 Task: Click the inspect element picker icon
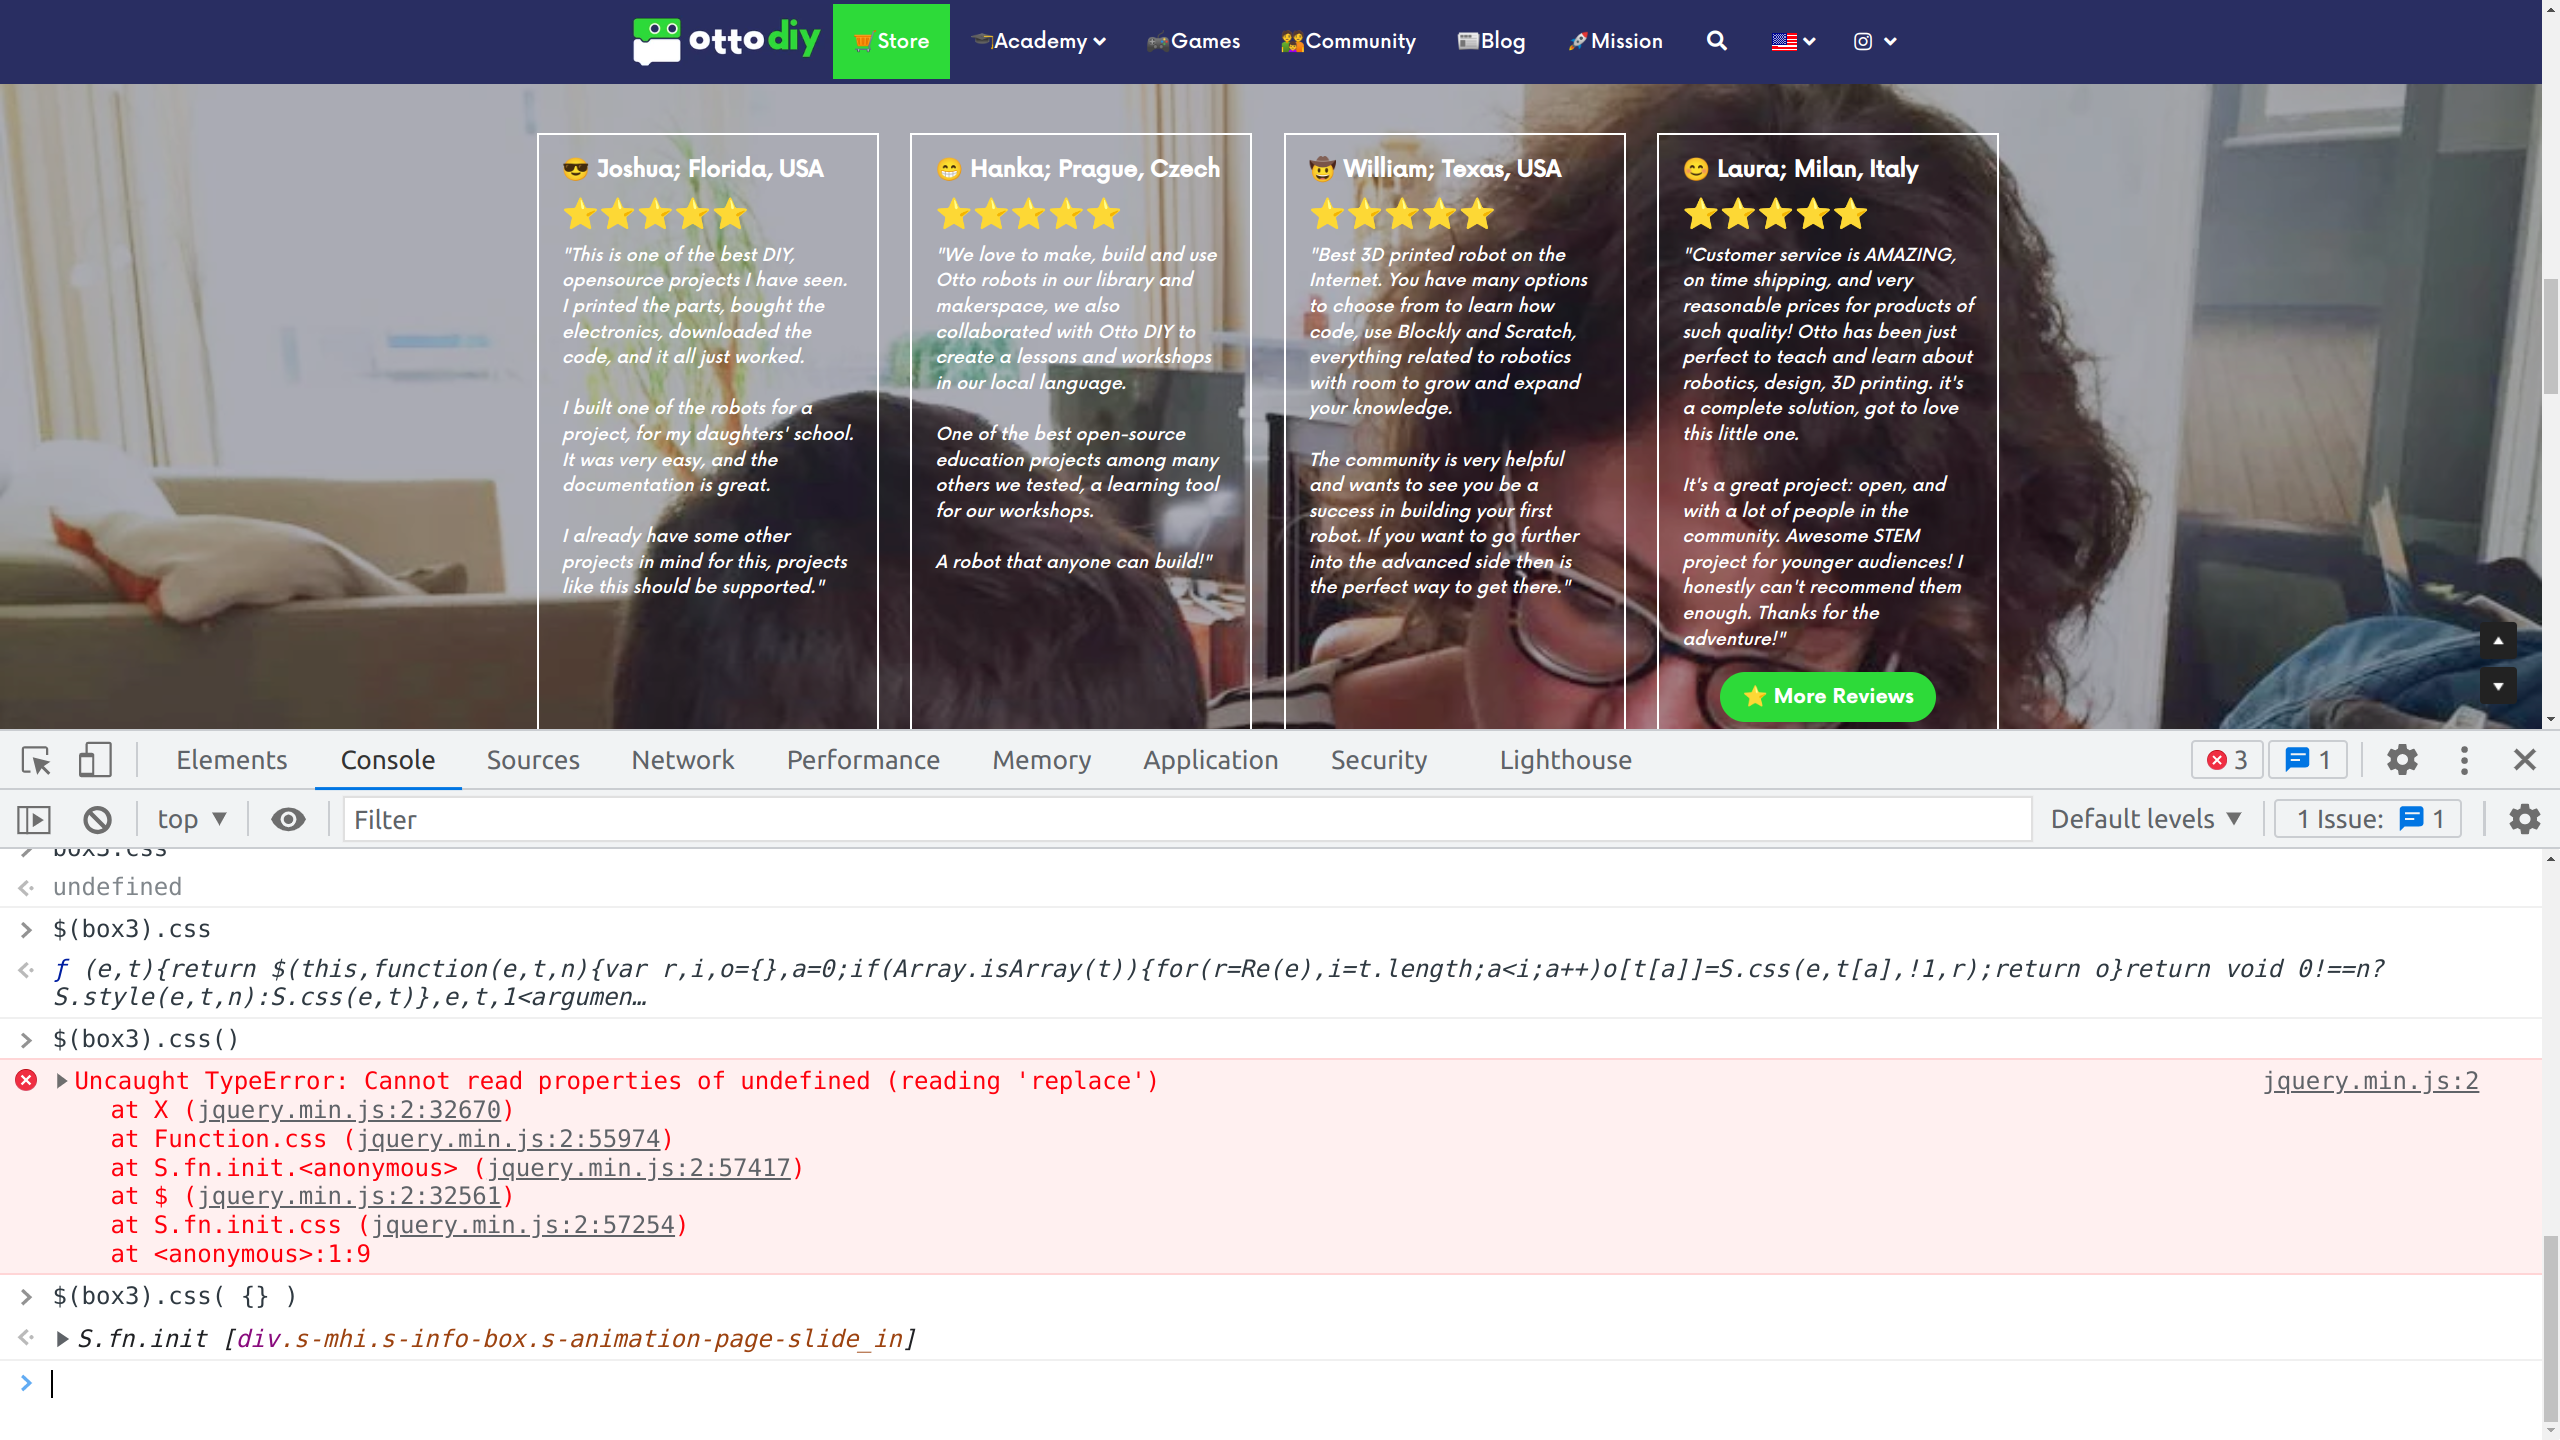(36, 760)
